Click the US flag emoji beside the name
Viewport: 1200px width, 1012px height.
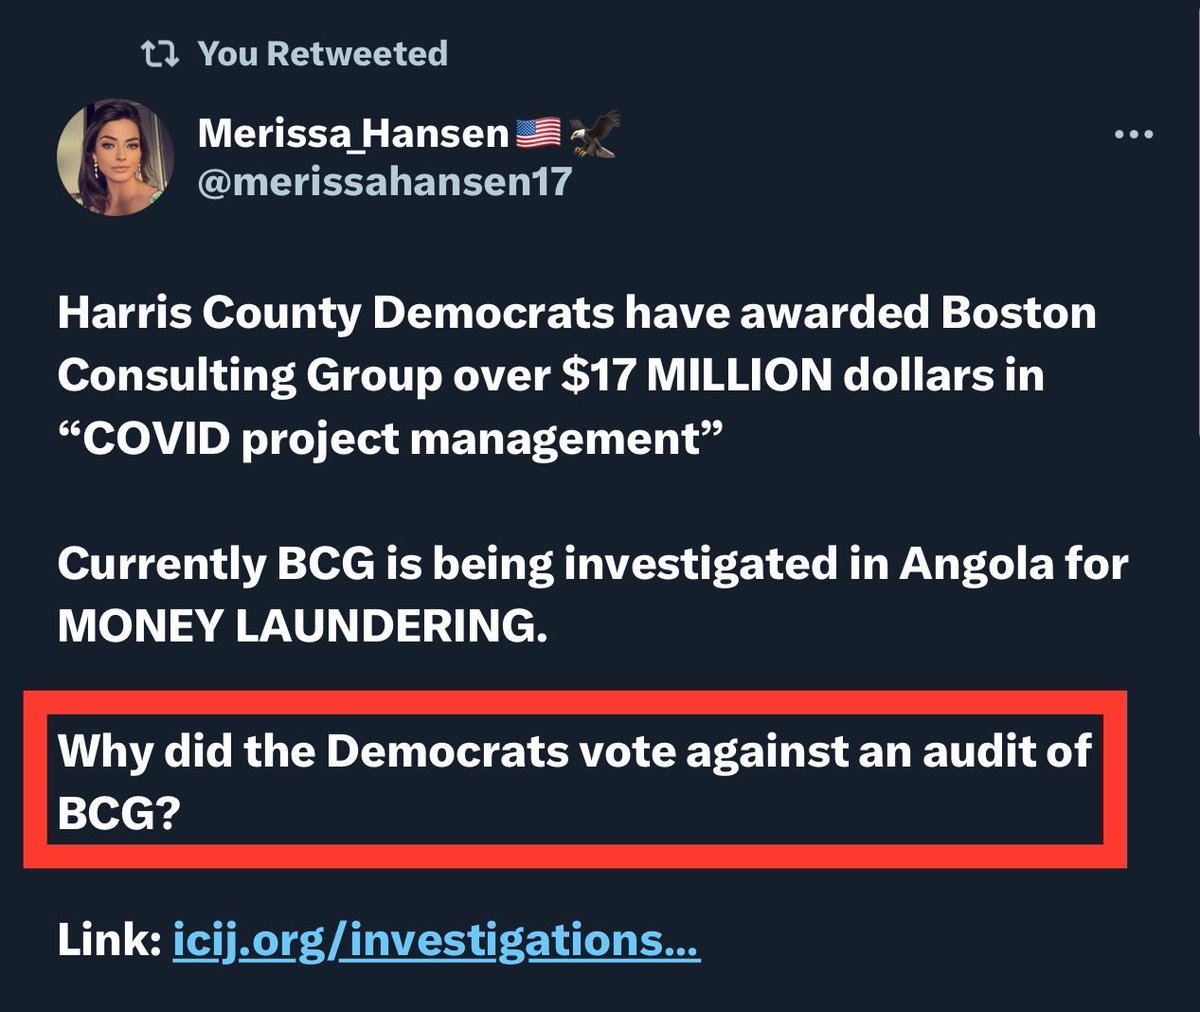[x=538, y=134]
